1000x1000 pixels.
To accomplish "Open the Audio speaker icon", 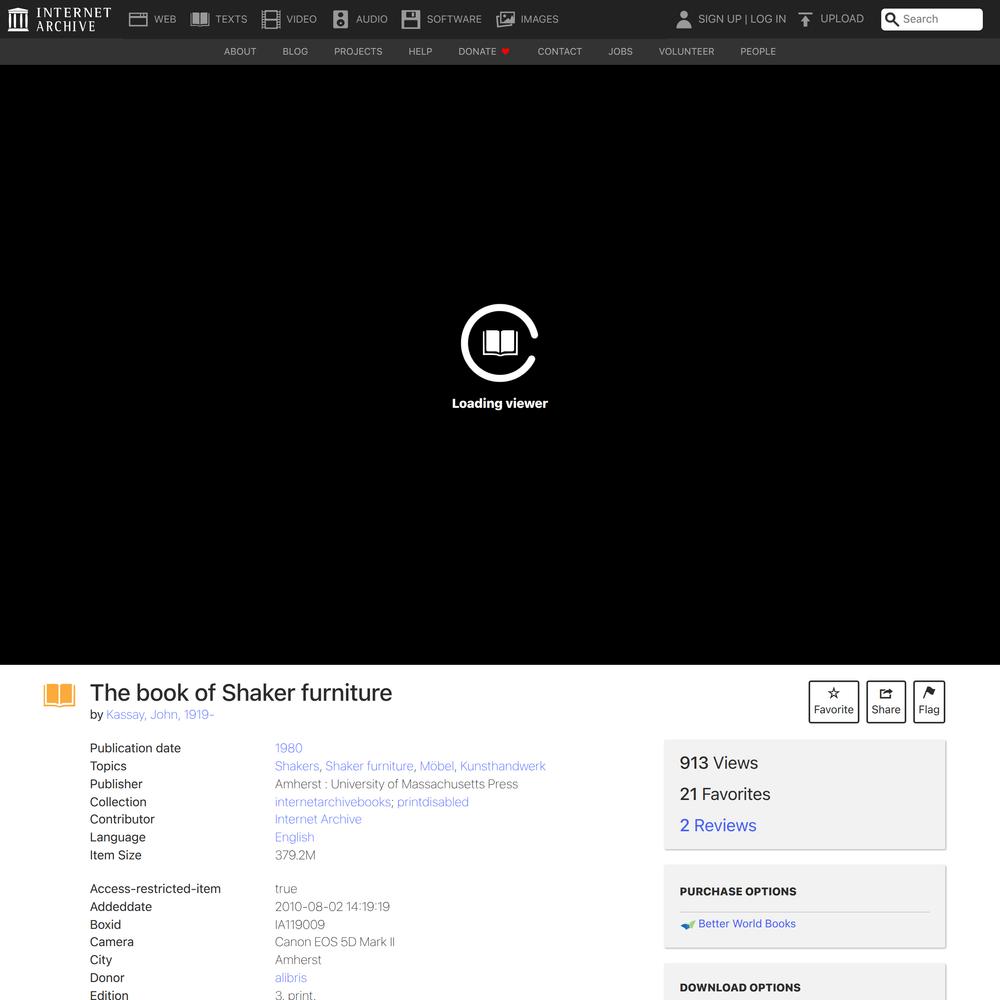I will (x=341, y=19).
